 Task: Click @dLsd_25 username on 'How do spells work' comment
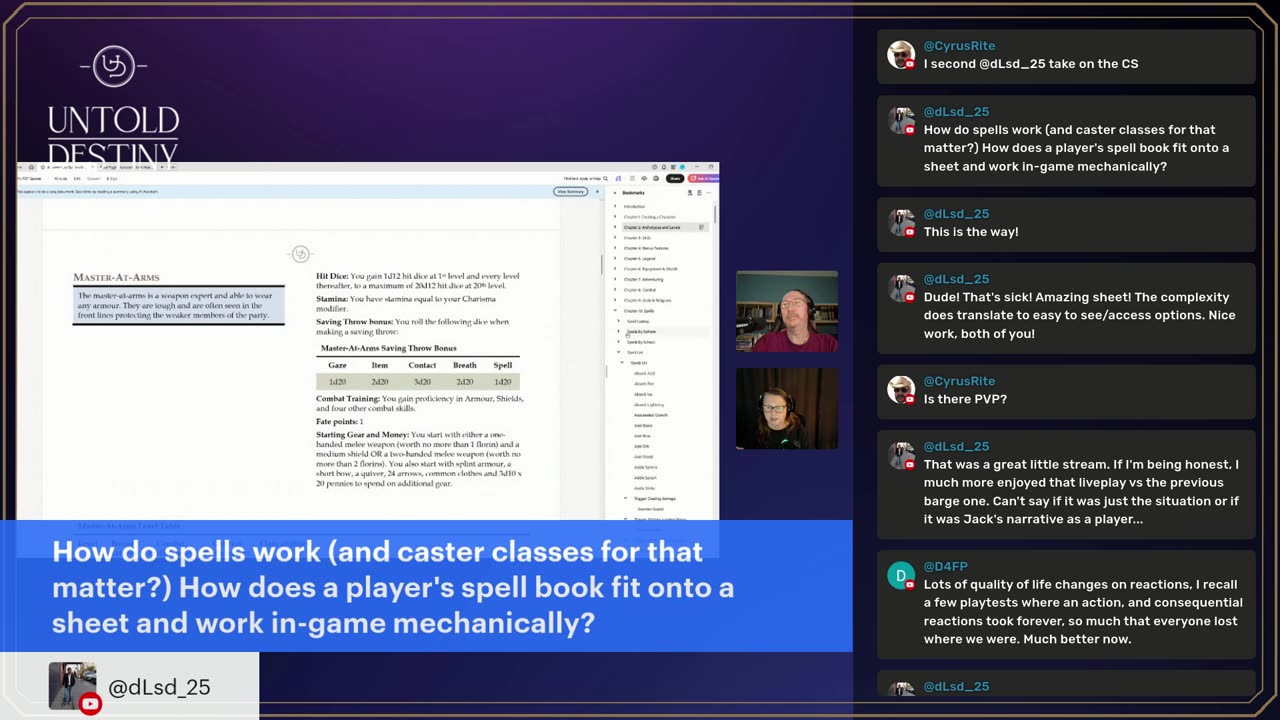[x=956, y=112]
